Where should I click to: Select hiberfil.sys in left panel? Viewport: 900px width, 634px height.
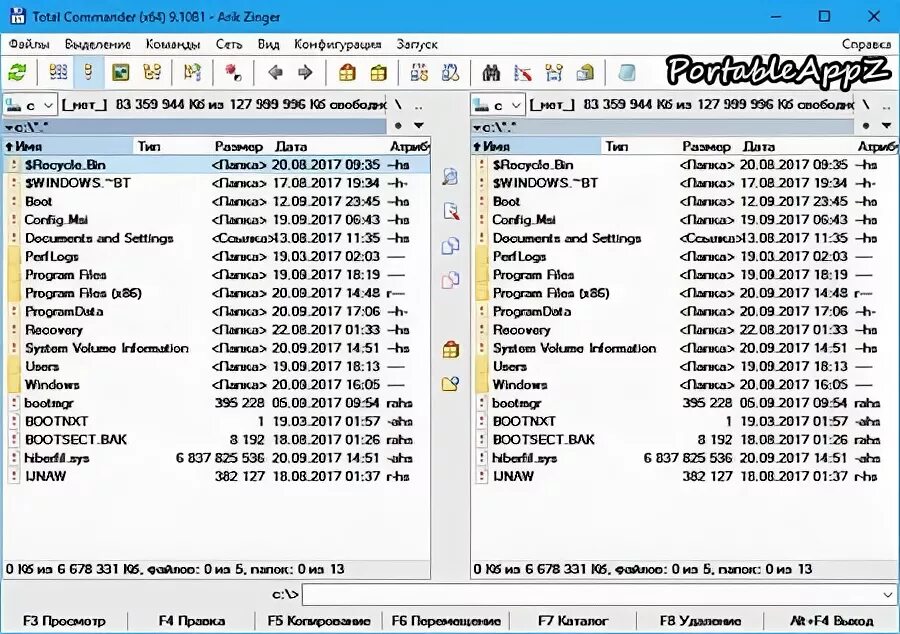point(217,458)
